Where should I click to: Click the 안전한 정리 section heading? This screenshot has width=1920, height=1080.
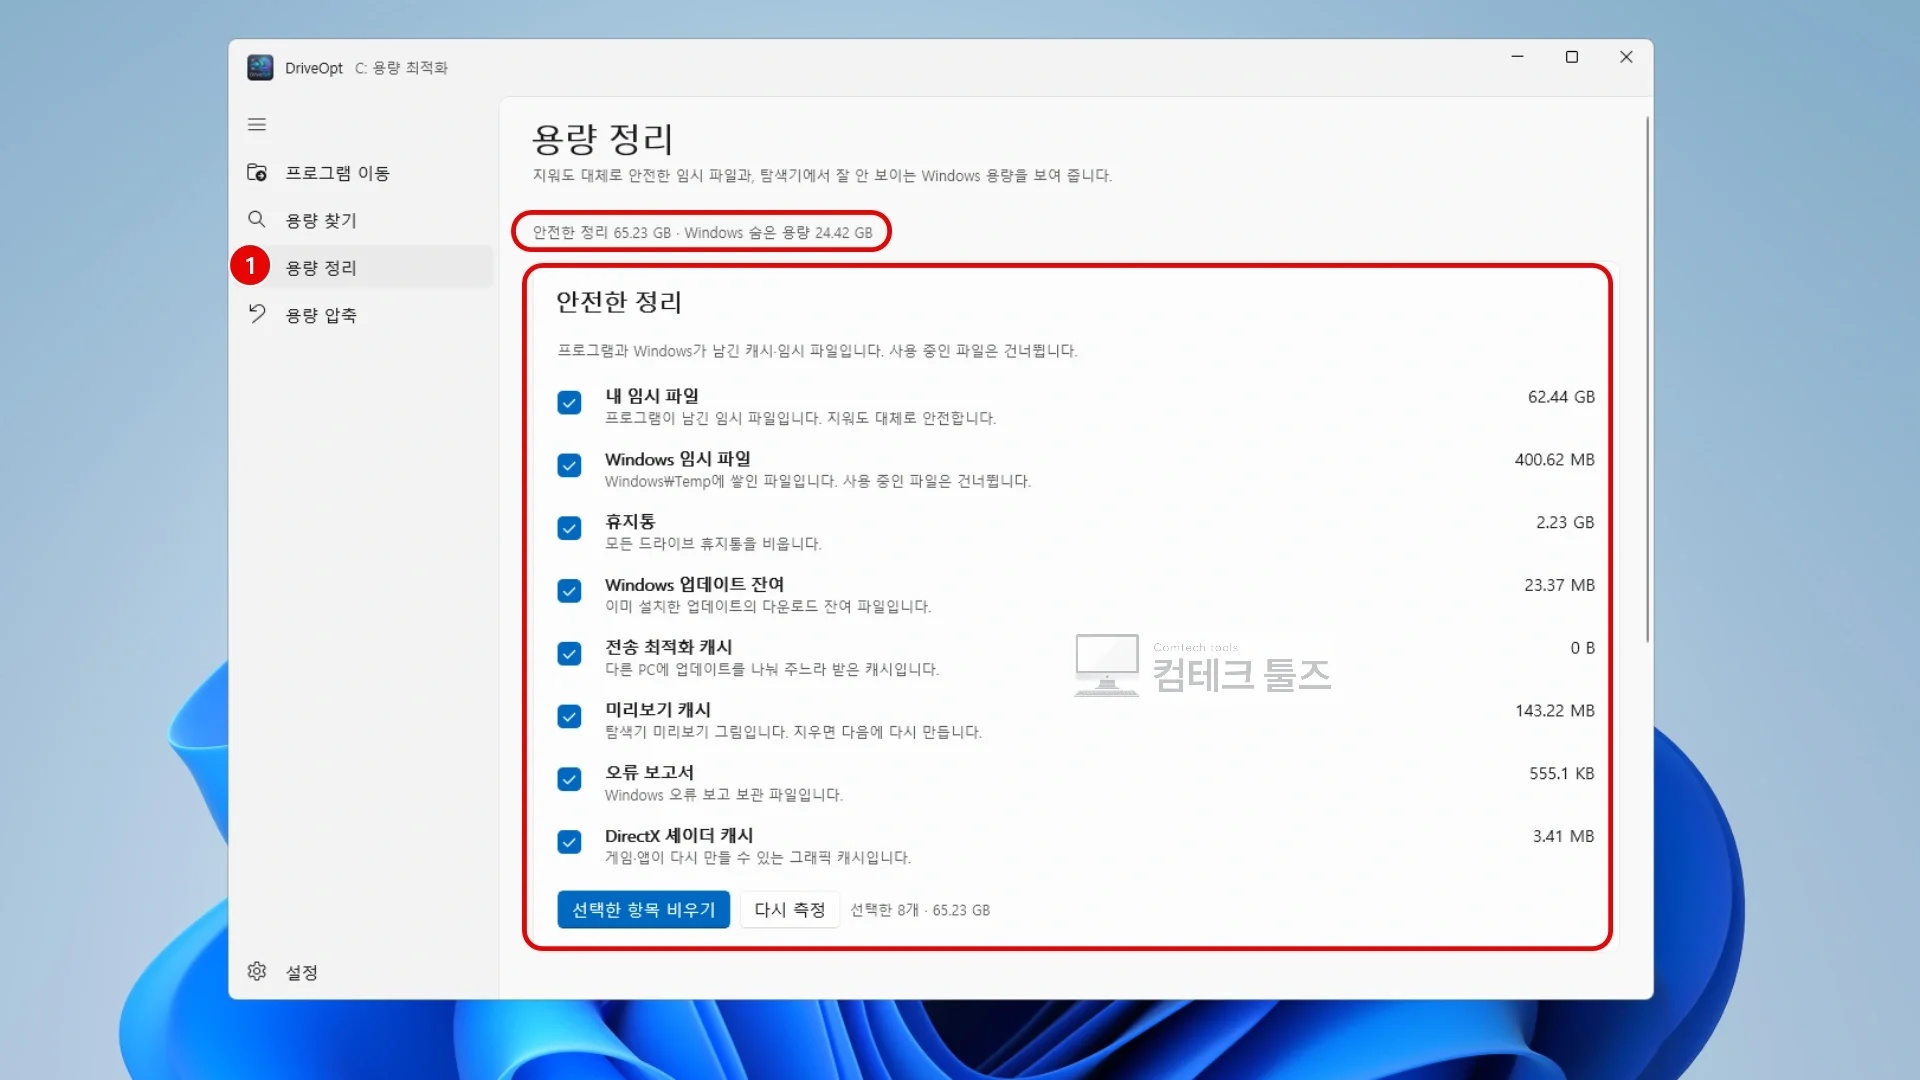619,302
